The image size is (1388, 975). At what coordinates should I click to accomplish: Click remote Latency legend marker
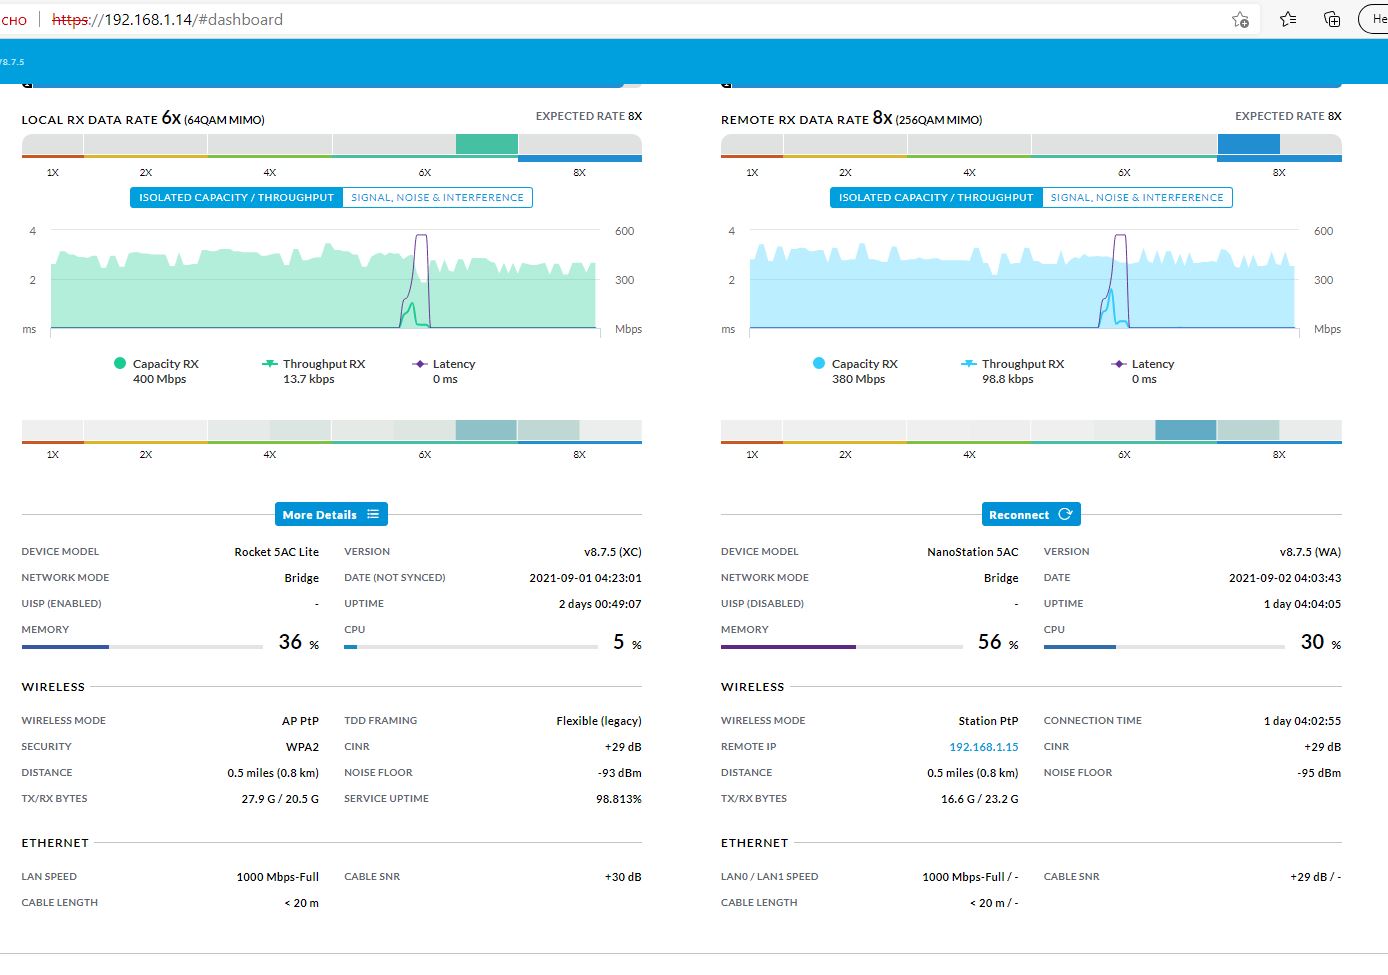(1119, 364)
